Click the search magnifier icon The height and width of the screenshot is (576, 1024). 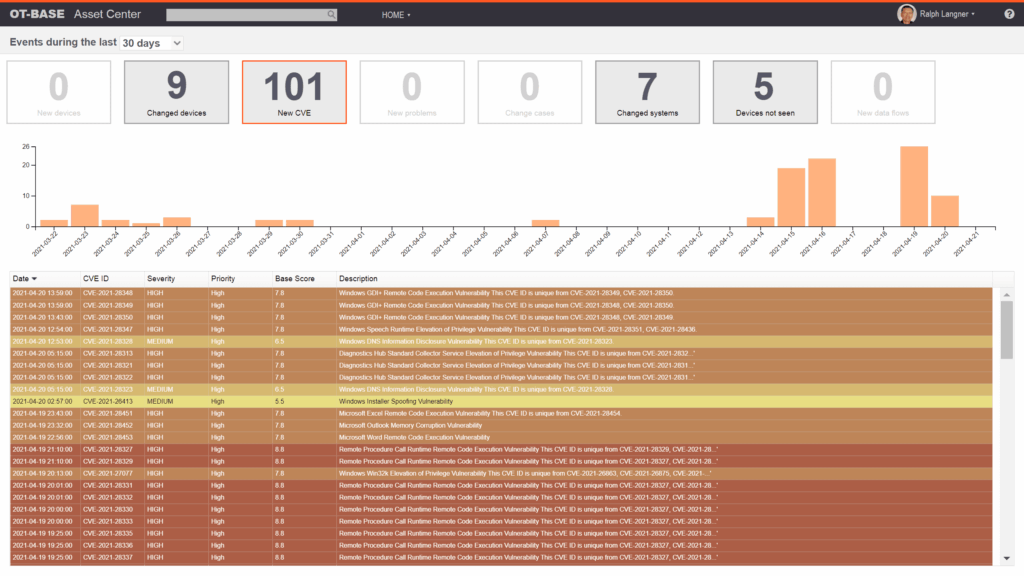tap(332, 15)
